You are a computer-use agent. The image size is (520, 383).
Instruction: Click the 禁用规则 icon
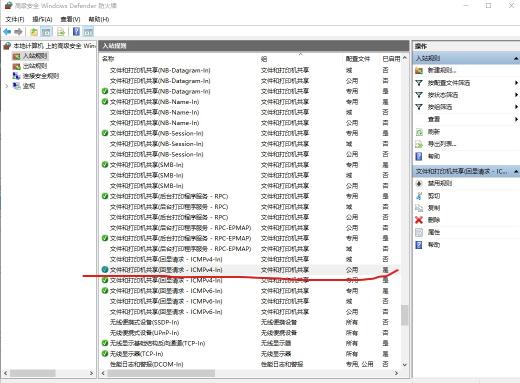[419, 183]
